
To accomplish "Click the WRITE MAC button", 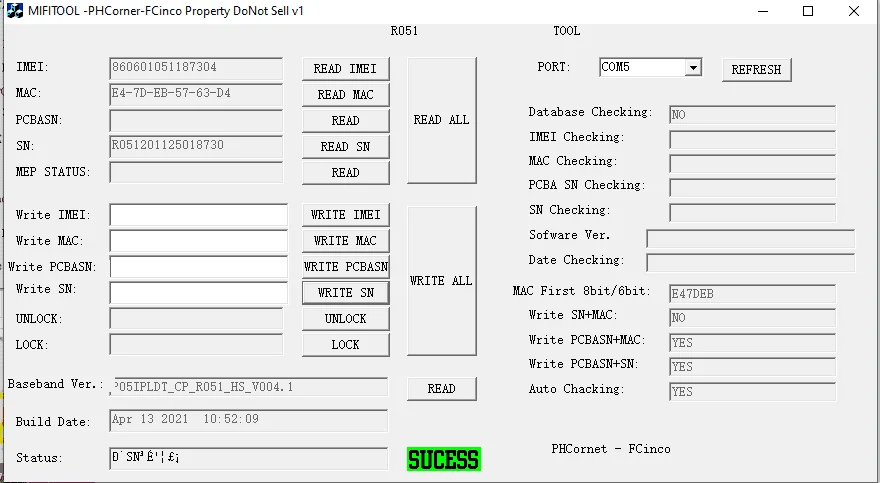I will coord(345,241).
